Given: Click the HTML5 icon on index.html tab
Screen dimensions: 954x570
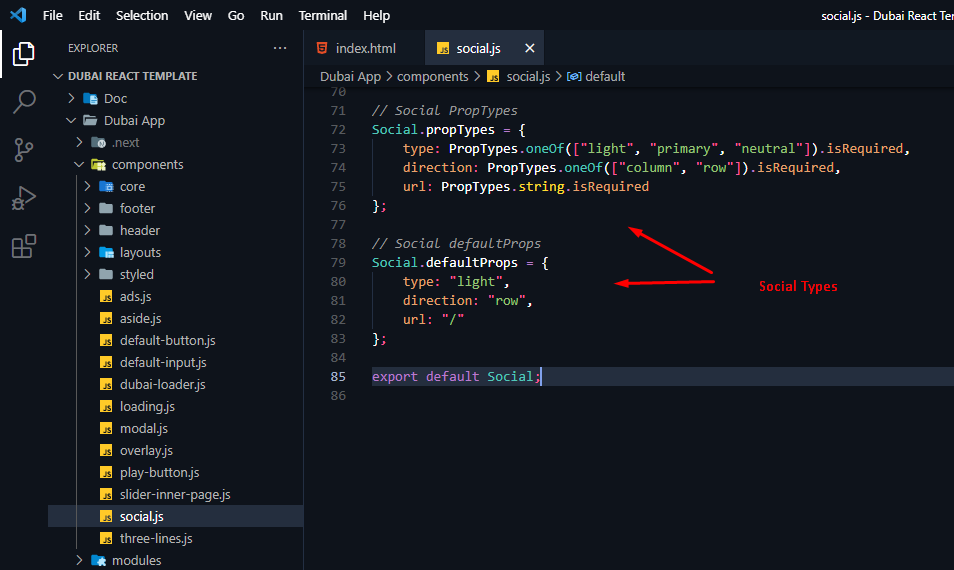Looking at the screenshot, I should point(322,48).
